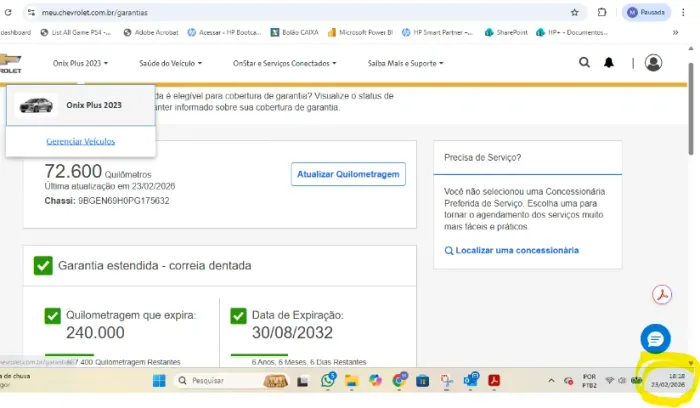Open the Windows Start button
Image resolution: width=700 pixels, height=408 pixels.
[159, 381]
